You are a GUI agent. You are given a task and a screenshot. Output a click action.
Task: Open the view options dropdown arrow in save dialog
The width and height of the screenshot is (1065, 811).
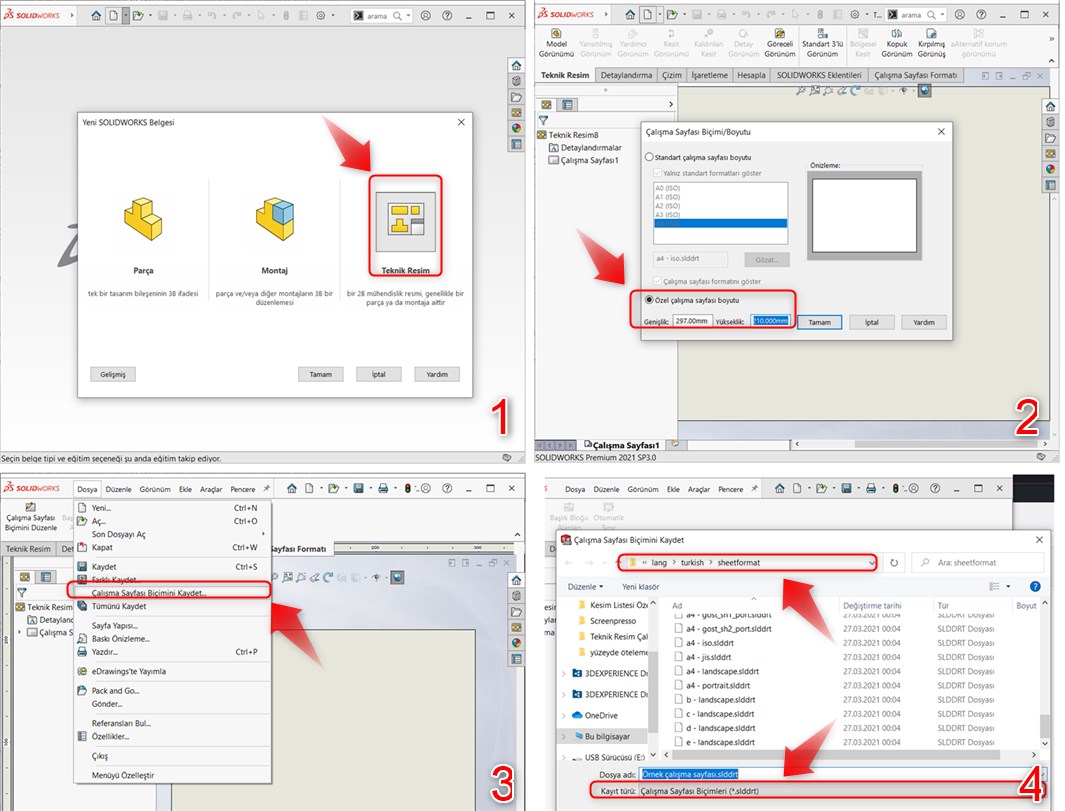click(1008, 586)
